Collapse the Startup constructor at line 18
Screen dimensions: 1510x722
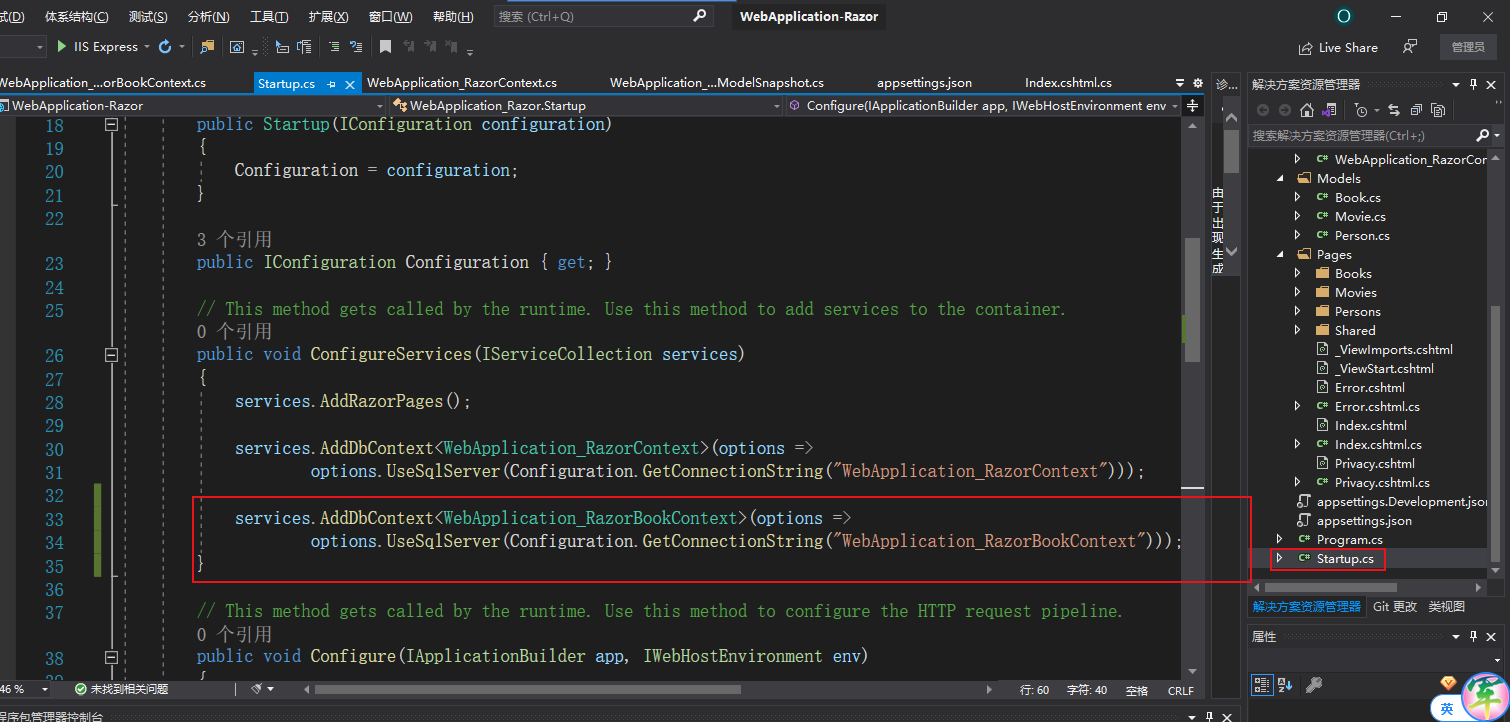click(x=111, y=125)
